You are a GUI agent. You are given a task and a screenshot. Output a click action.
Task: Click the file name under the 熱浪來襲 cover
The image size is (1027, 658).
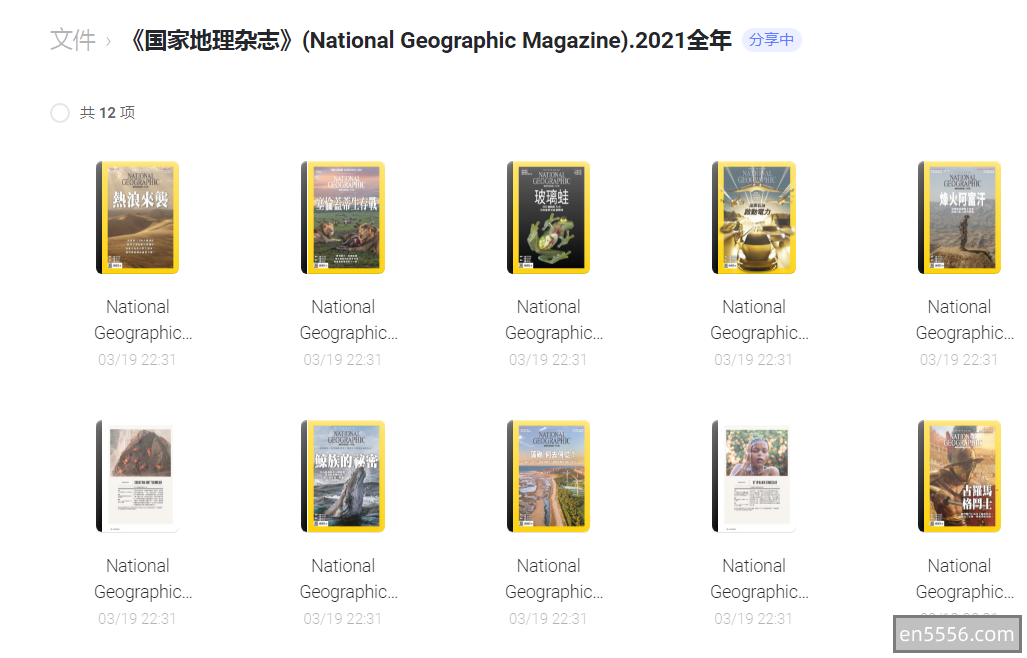[143, 320]
